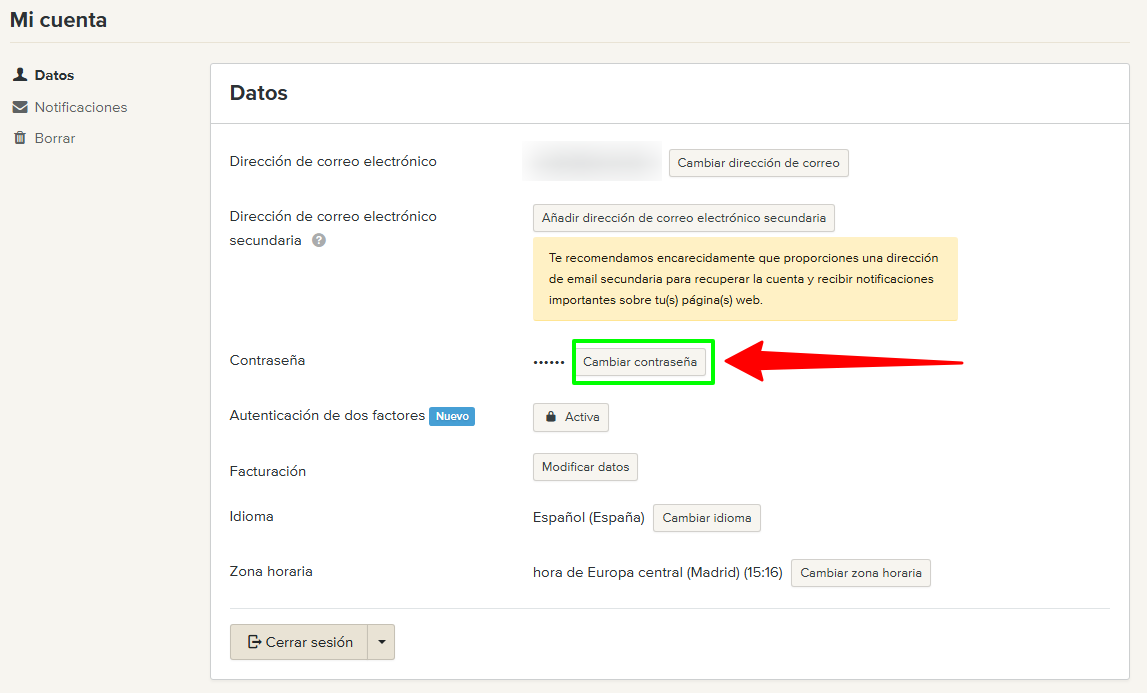Image resolution: width=1147 pixels, height=693 pixels.
Task: Go to Notificaciones in the sidebar
Action: click(x=81, y=107)
